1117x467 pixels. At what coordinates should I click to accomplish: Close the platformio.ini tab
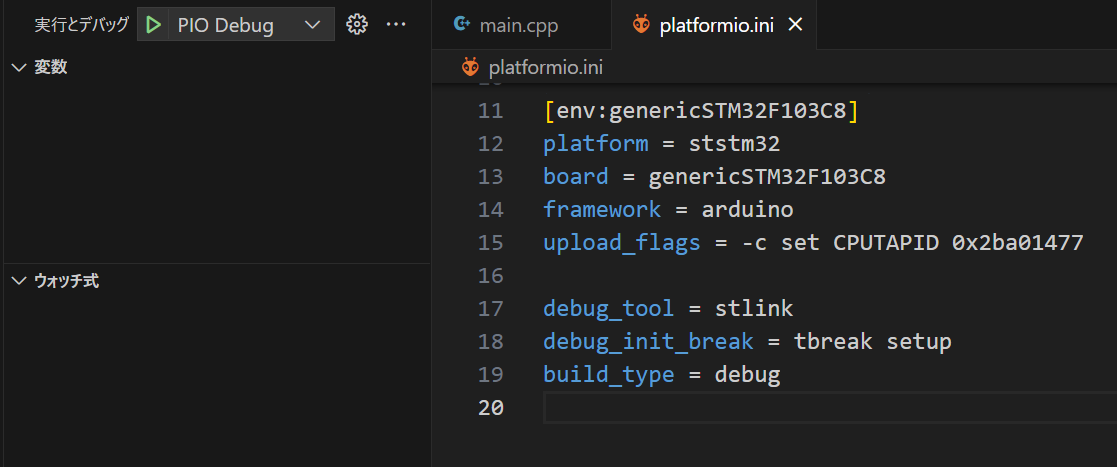pos(796,26)
